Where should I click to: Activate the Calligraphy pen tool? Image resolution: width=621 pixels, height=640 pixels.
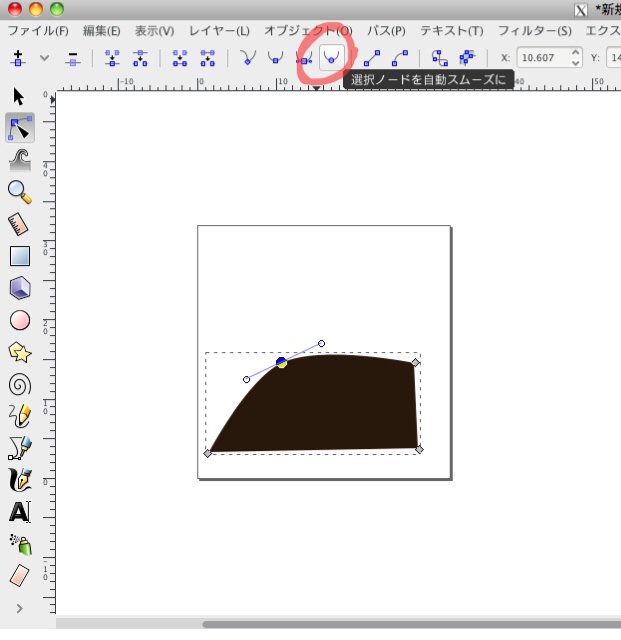click(19, 479)
